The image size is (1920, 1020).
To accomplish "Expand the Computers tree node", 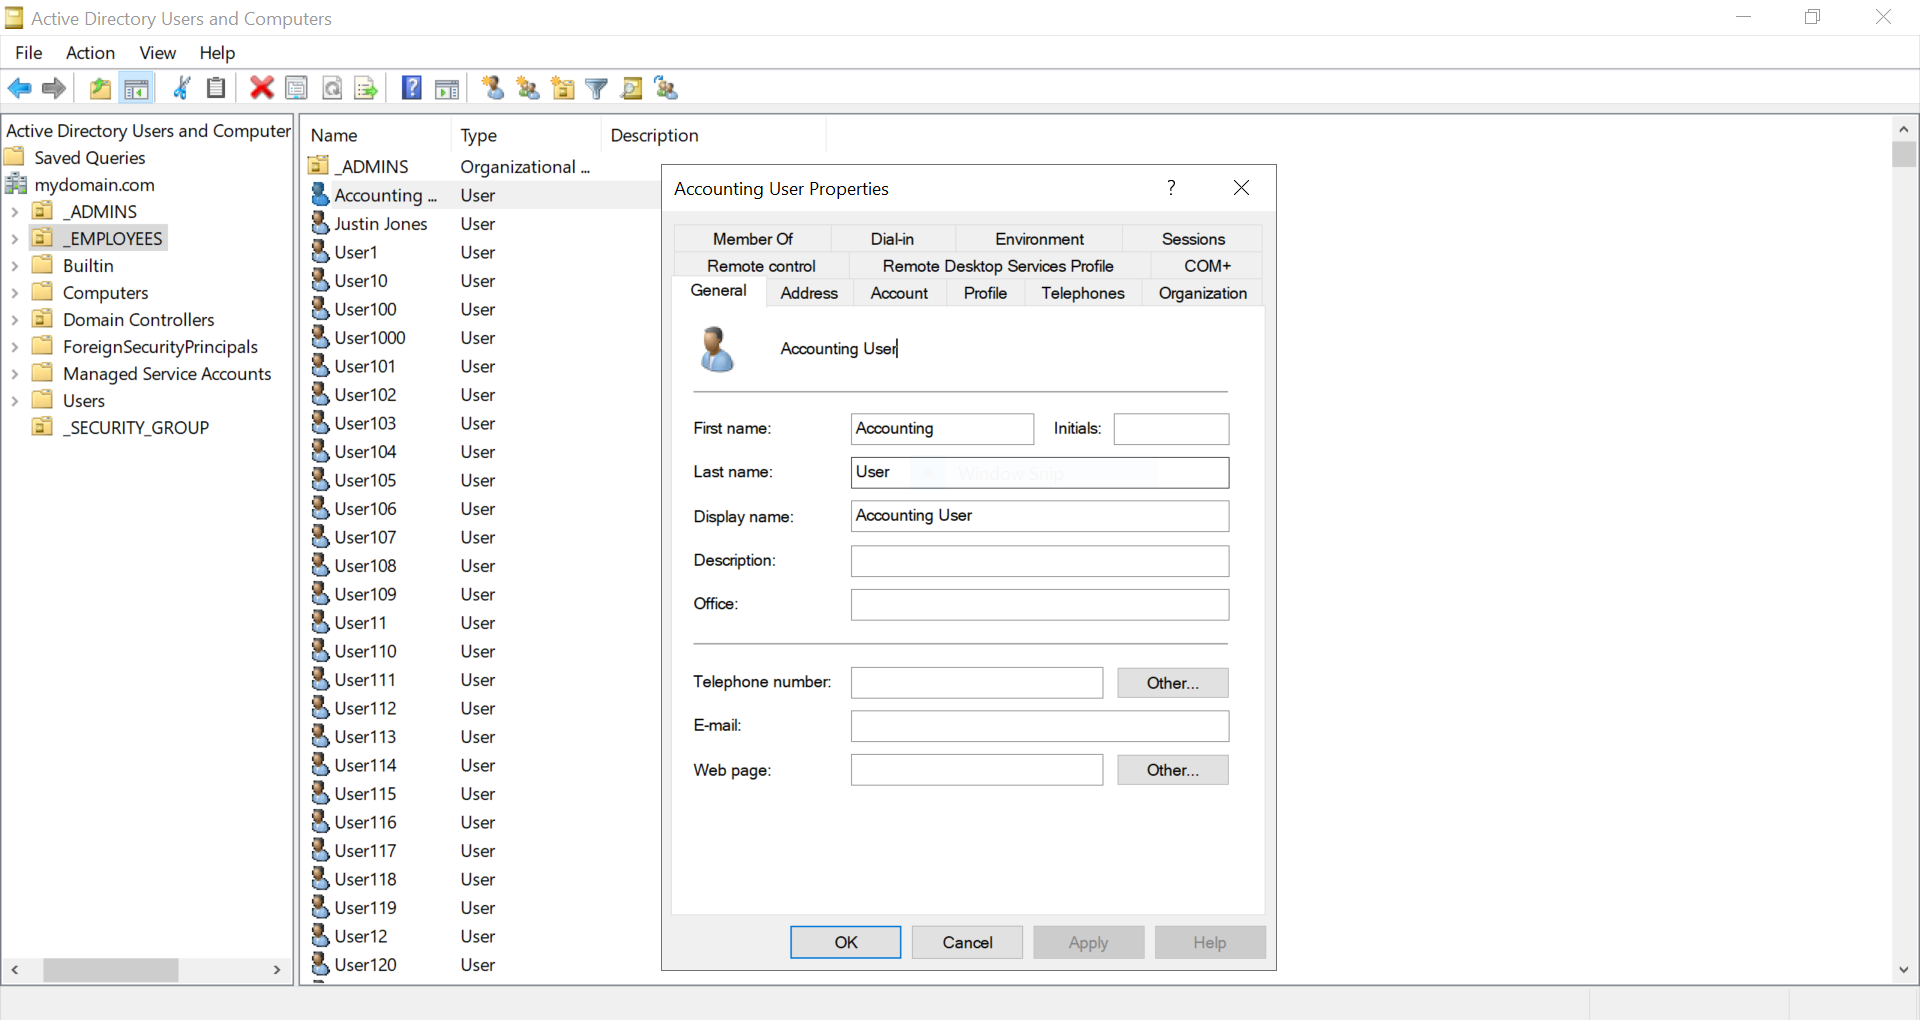I will point(15,293).
